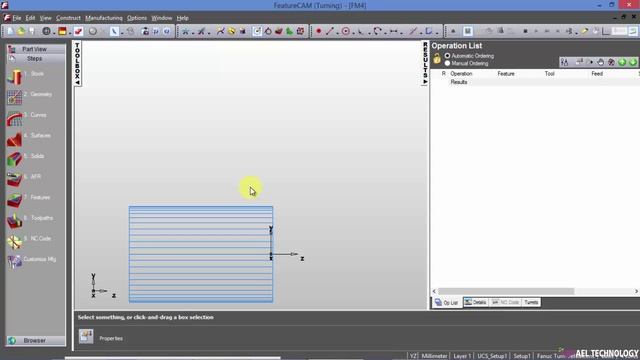Open the Options menu
Viewport: 640px width, 360px height.
pos(137,18)
